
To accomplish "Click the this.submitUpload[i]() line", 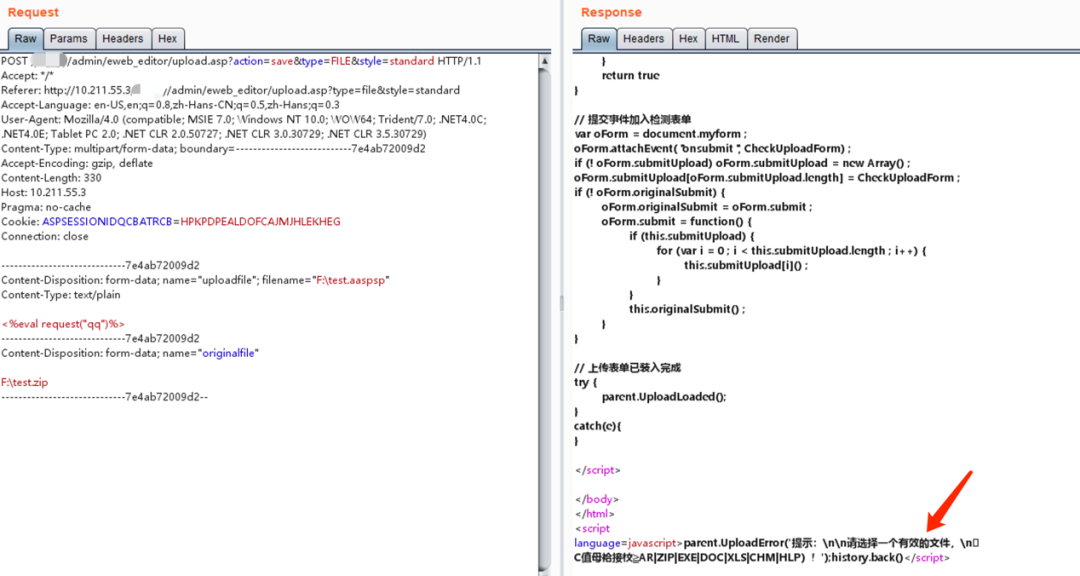I will (x=746, y=265).
